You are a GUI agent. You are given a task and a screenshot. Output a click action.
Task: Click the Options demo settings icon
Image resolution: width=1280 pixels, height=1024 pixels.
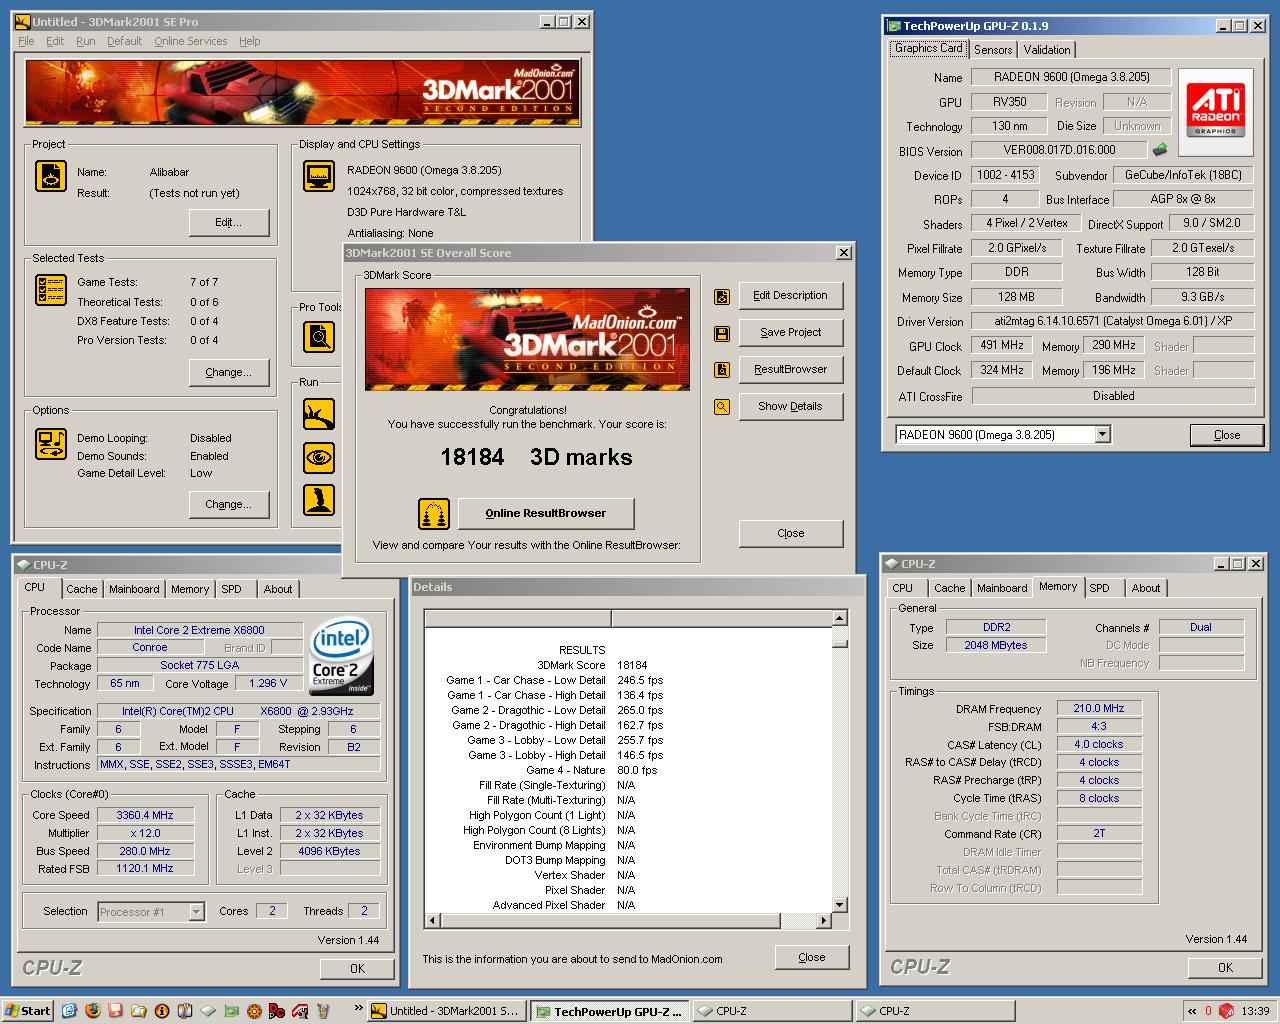[51, 443]
